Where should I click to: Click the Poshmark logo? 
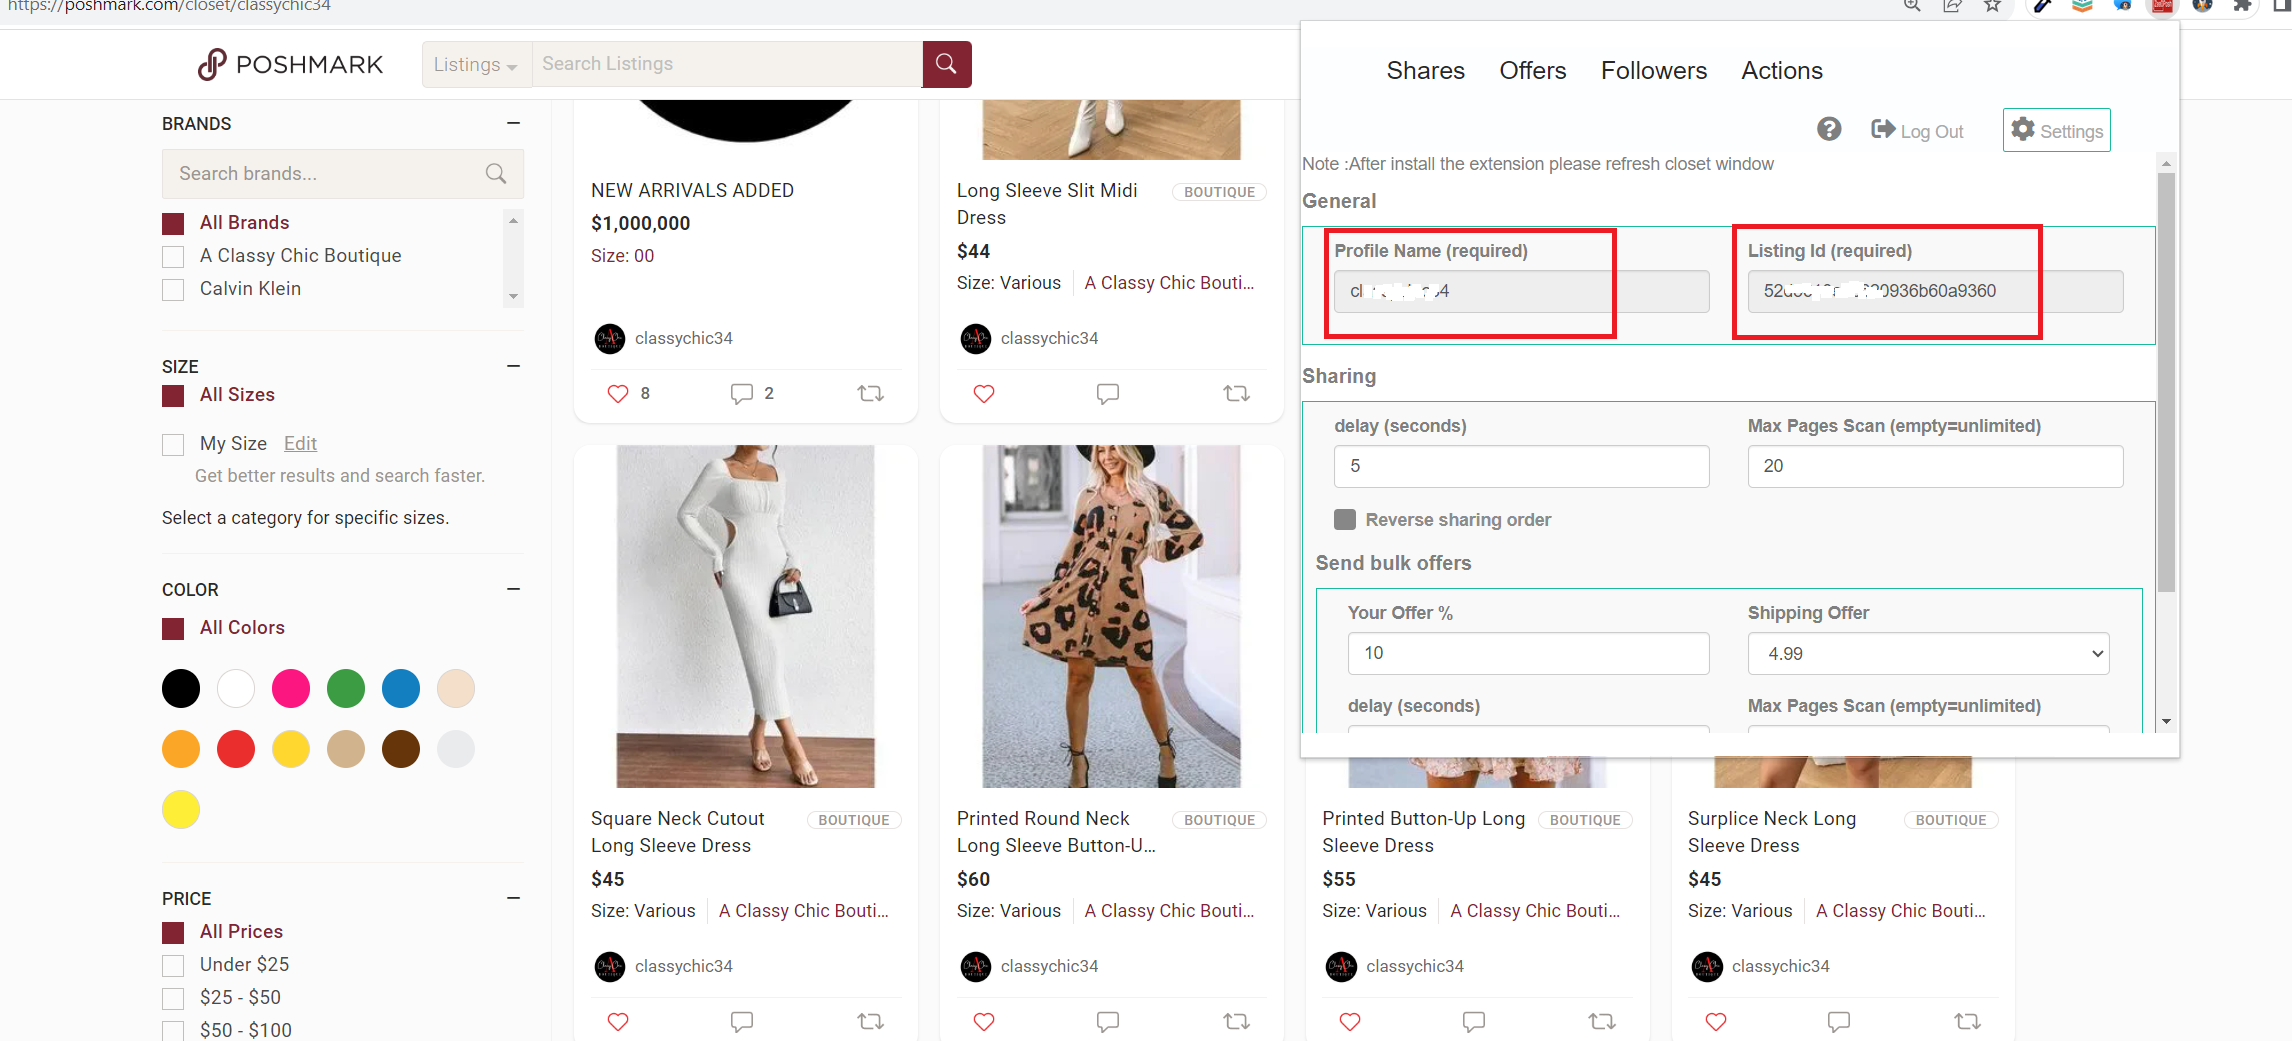click(290, 64)
